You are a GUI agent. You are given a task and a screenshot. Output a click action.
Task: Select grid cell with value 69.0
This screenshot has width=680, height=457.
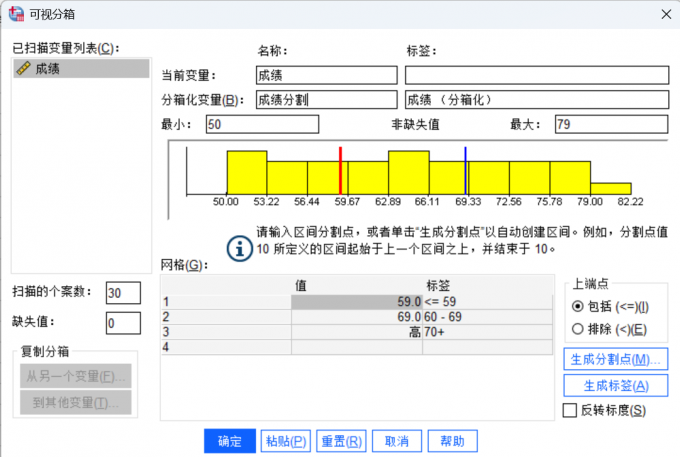357,317
